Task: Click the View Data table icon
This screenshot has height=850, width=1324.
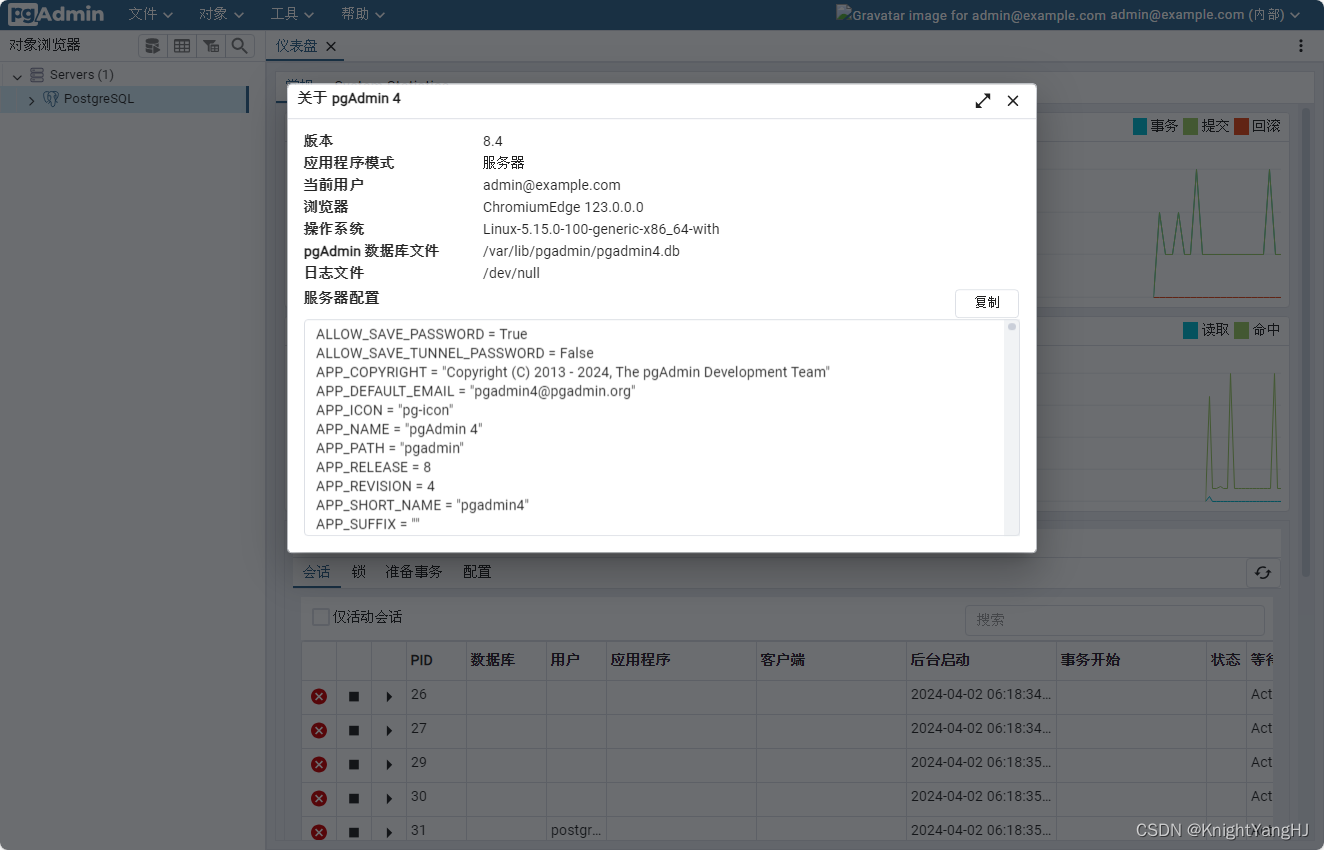Action: [x=181, y=46]
